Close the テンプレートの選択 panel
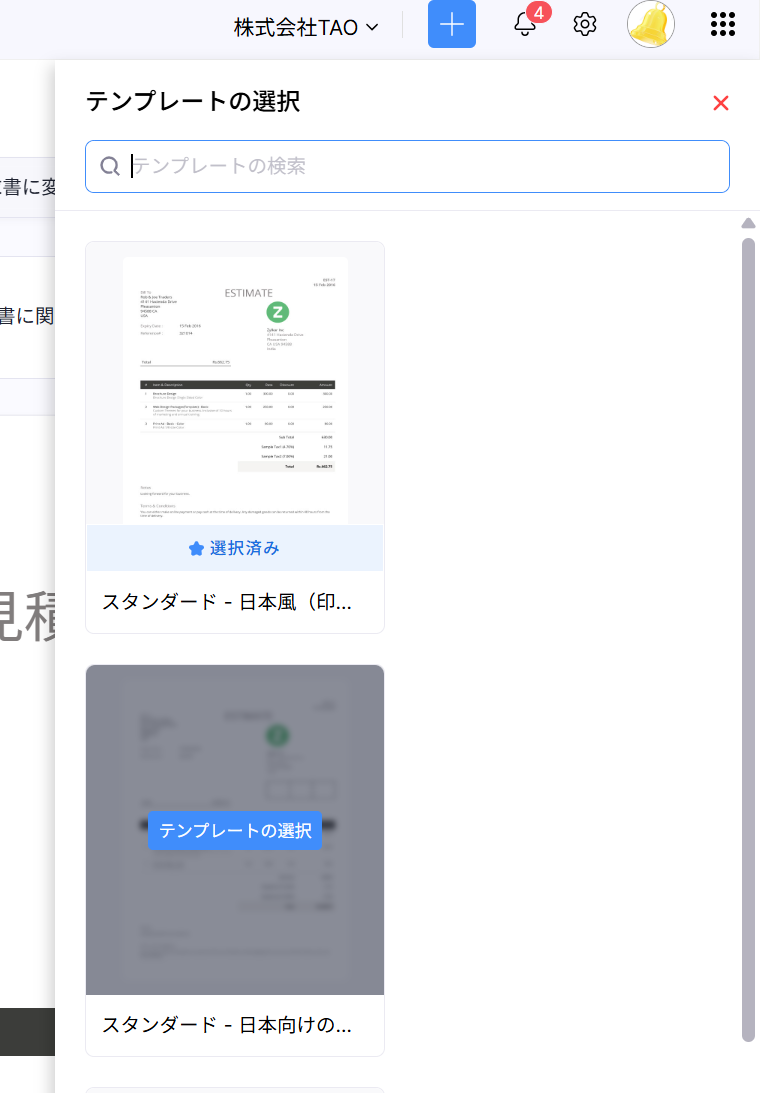The image size is (760, 1093). (x=720, y=103)
